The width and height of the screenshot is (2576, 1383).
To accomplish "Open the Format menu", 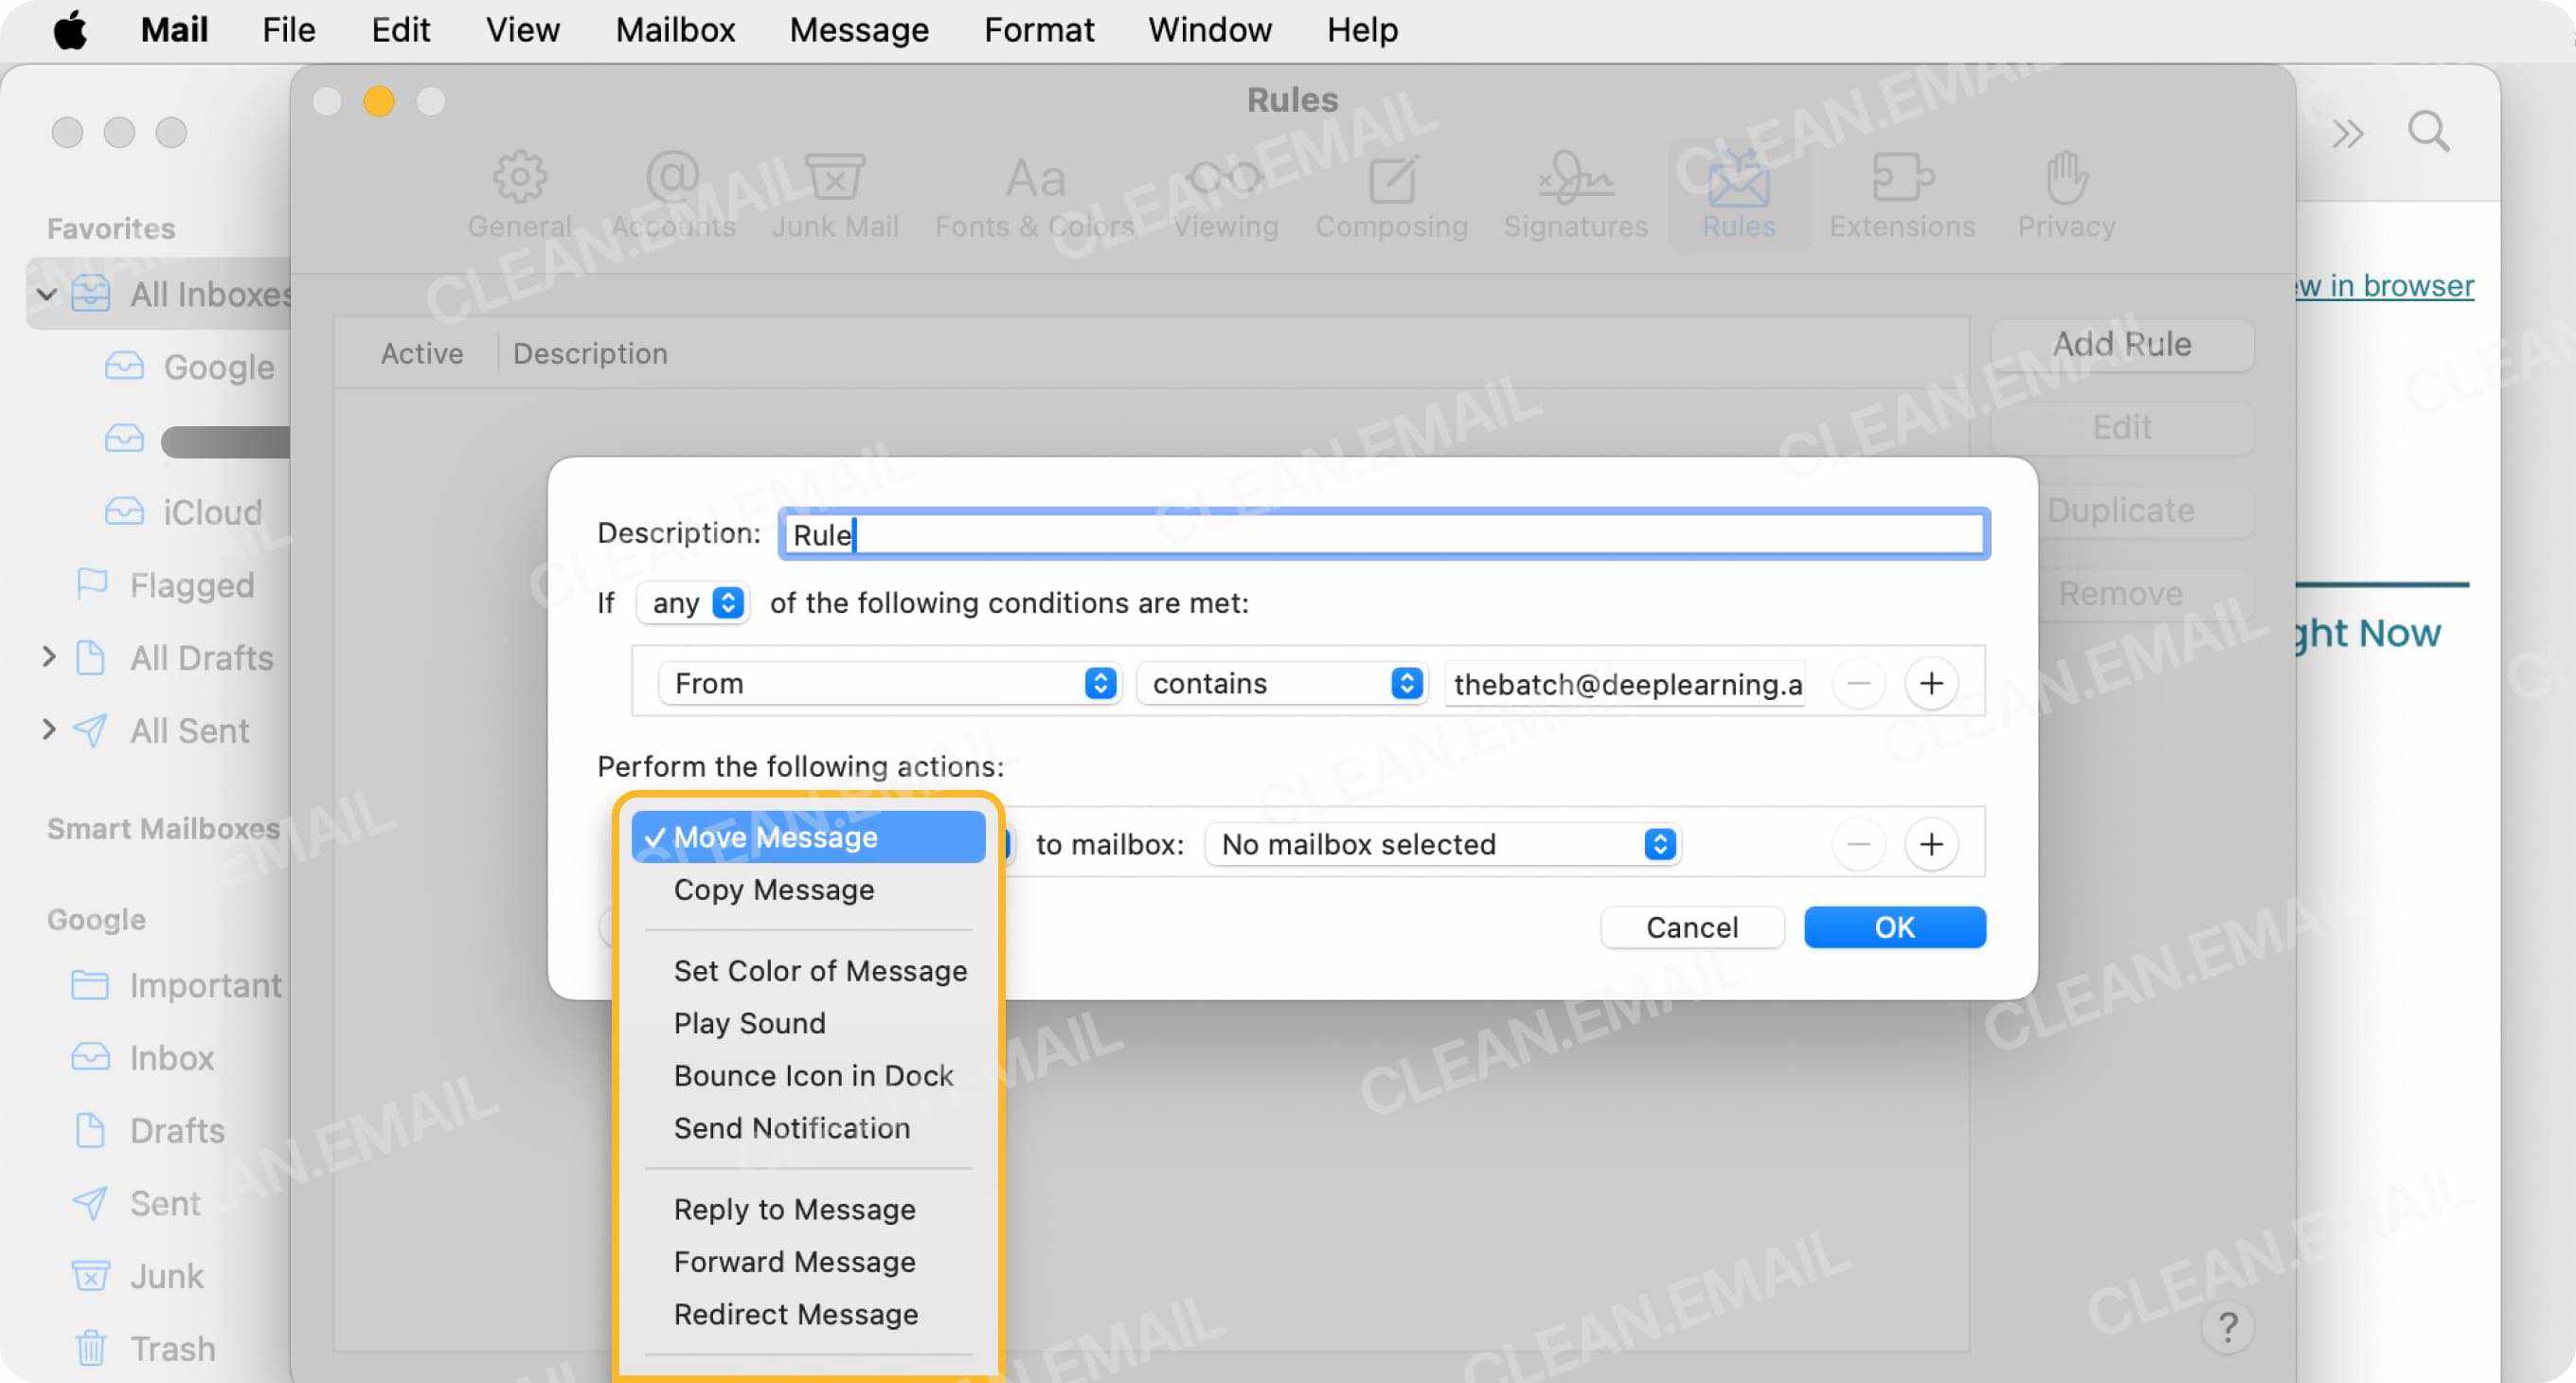I will pyautogui.click(x=1039, y=30).
